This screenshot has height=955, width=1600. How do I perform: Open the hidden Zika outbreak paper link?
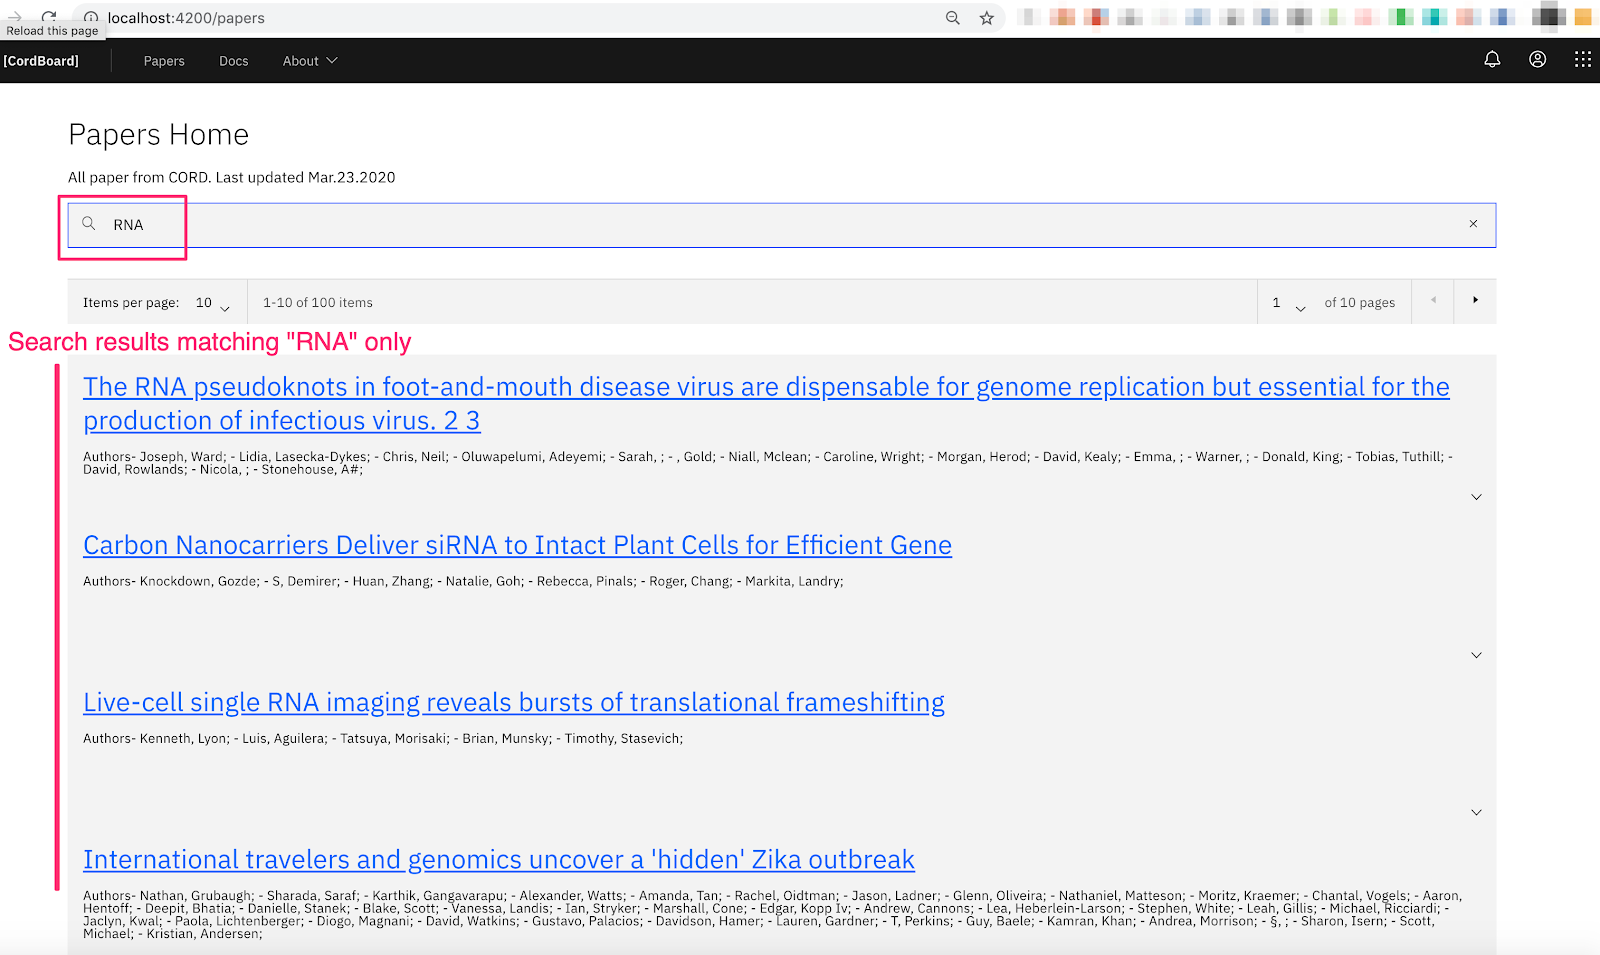tap(499, 859)
